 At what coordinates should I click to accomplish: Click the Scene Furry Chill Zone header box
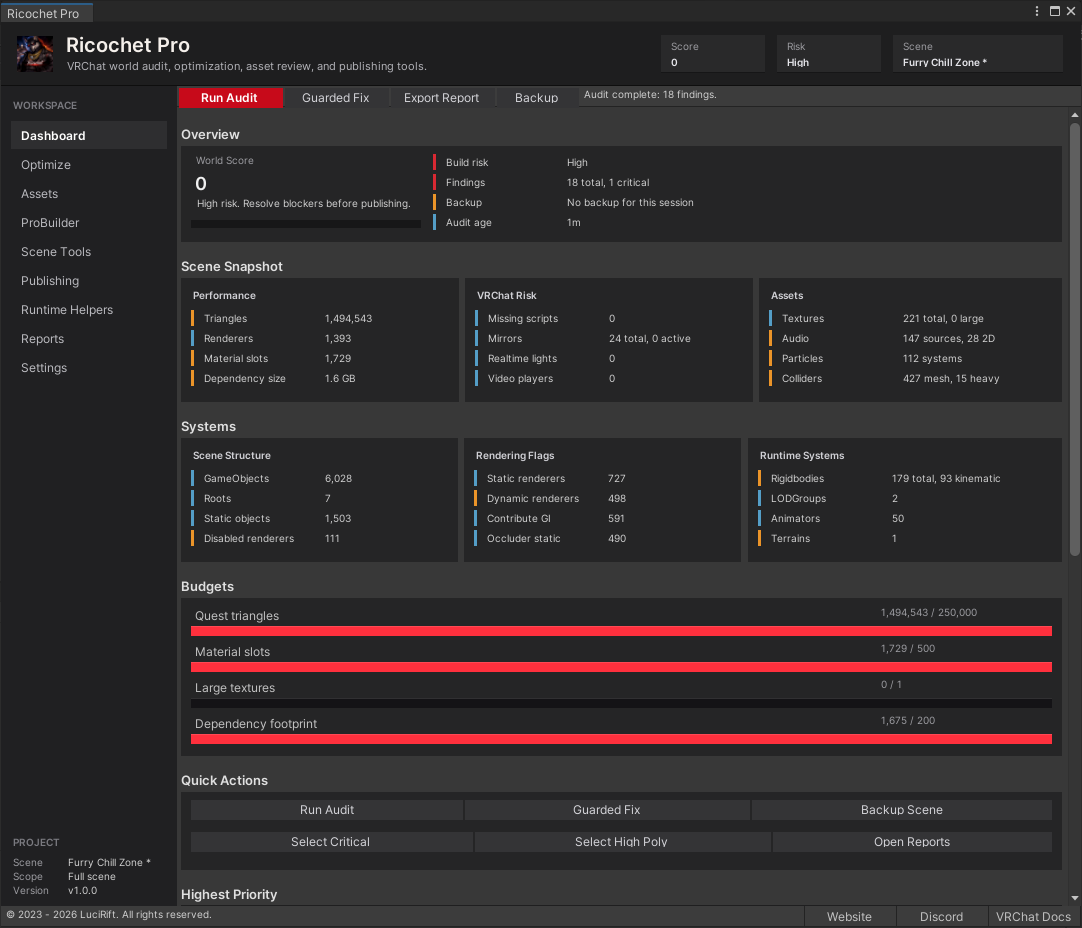pos(977,54)
